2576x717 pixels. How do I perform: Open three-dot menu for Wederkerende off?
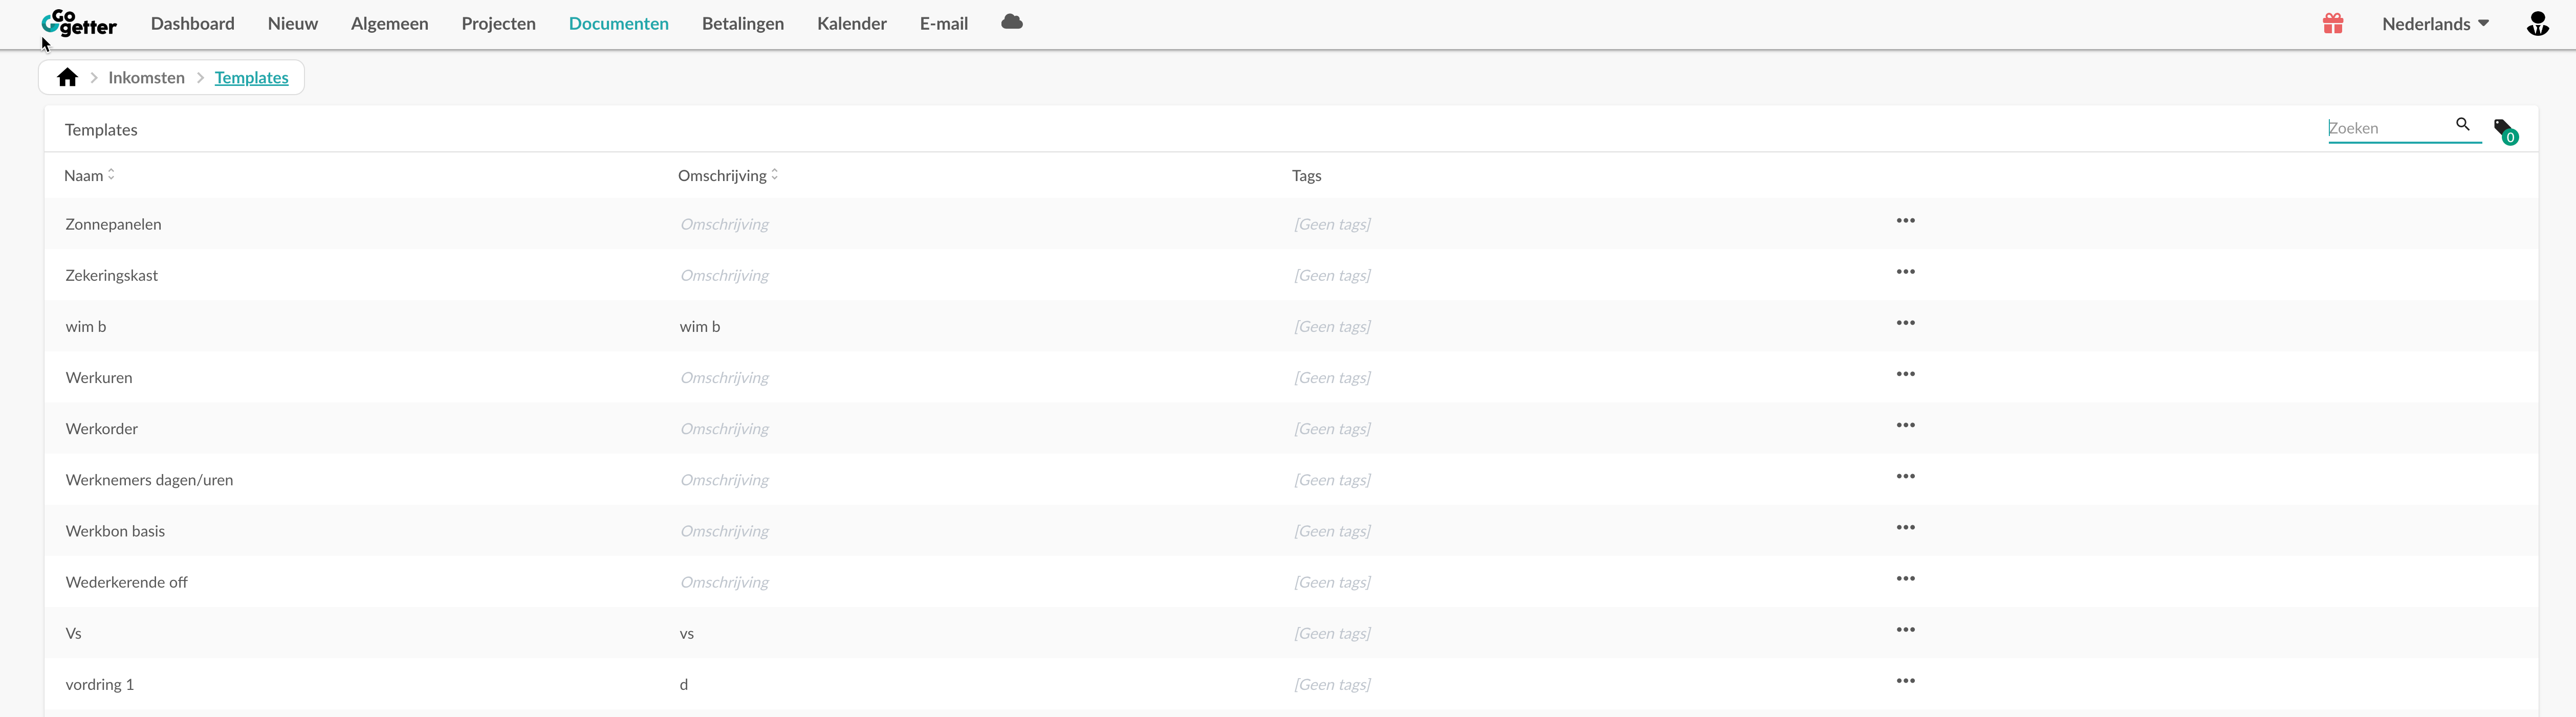pyautogui.click(x=1905, y=579)
